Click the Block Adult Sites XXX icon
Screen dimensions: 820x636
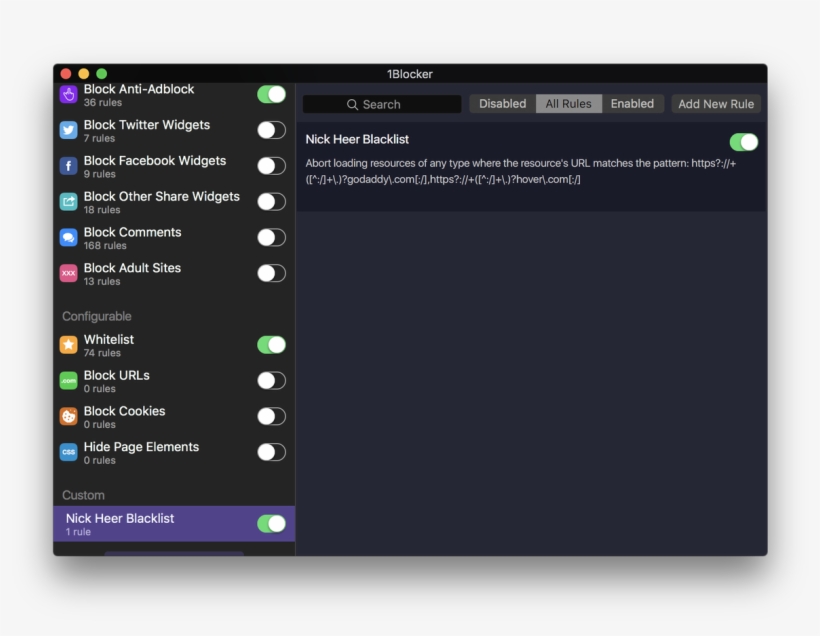point(69,273)
